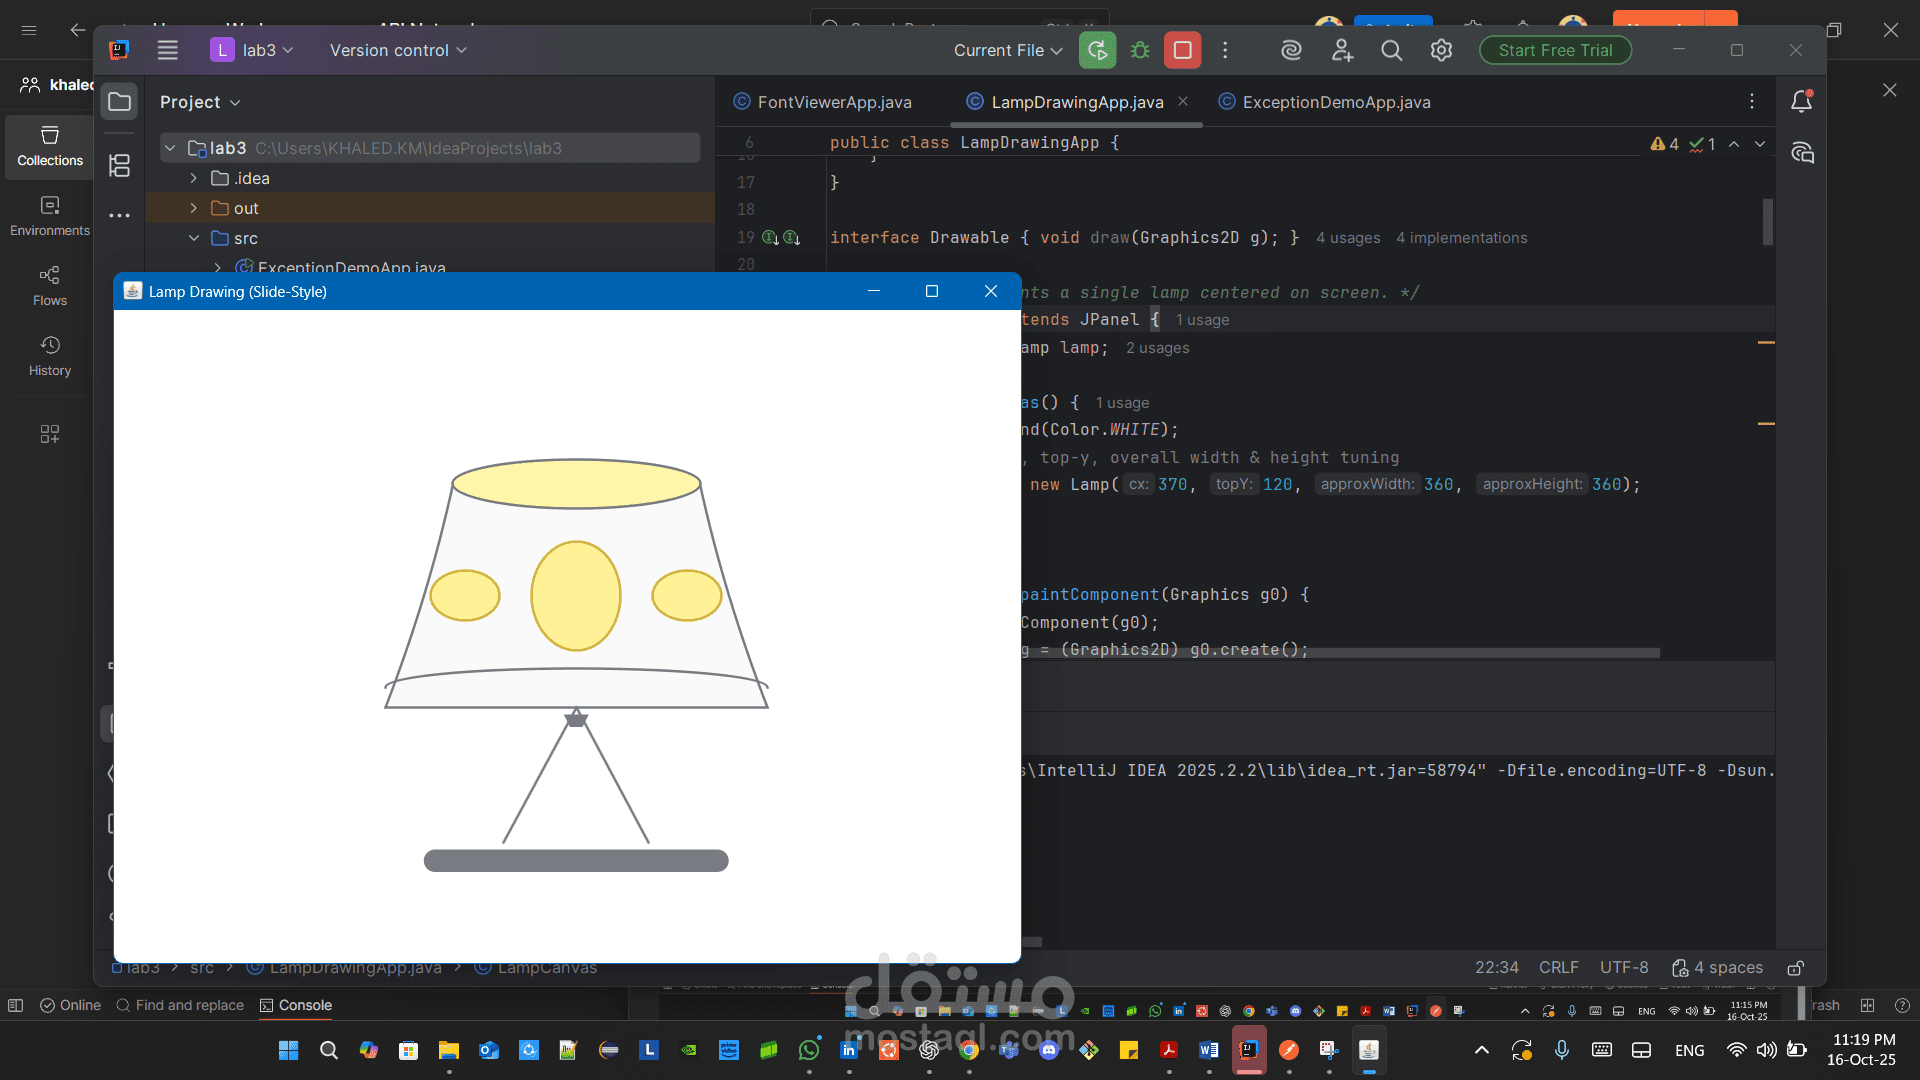Click the ENG language indicator in the taskbar
Screen dimensions: 1920x1080
[1689, 1050]
